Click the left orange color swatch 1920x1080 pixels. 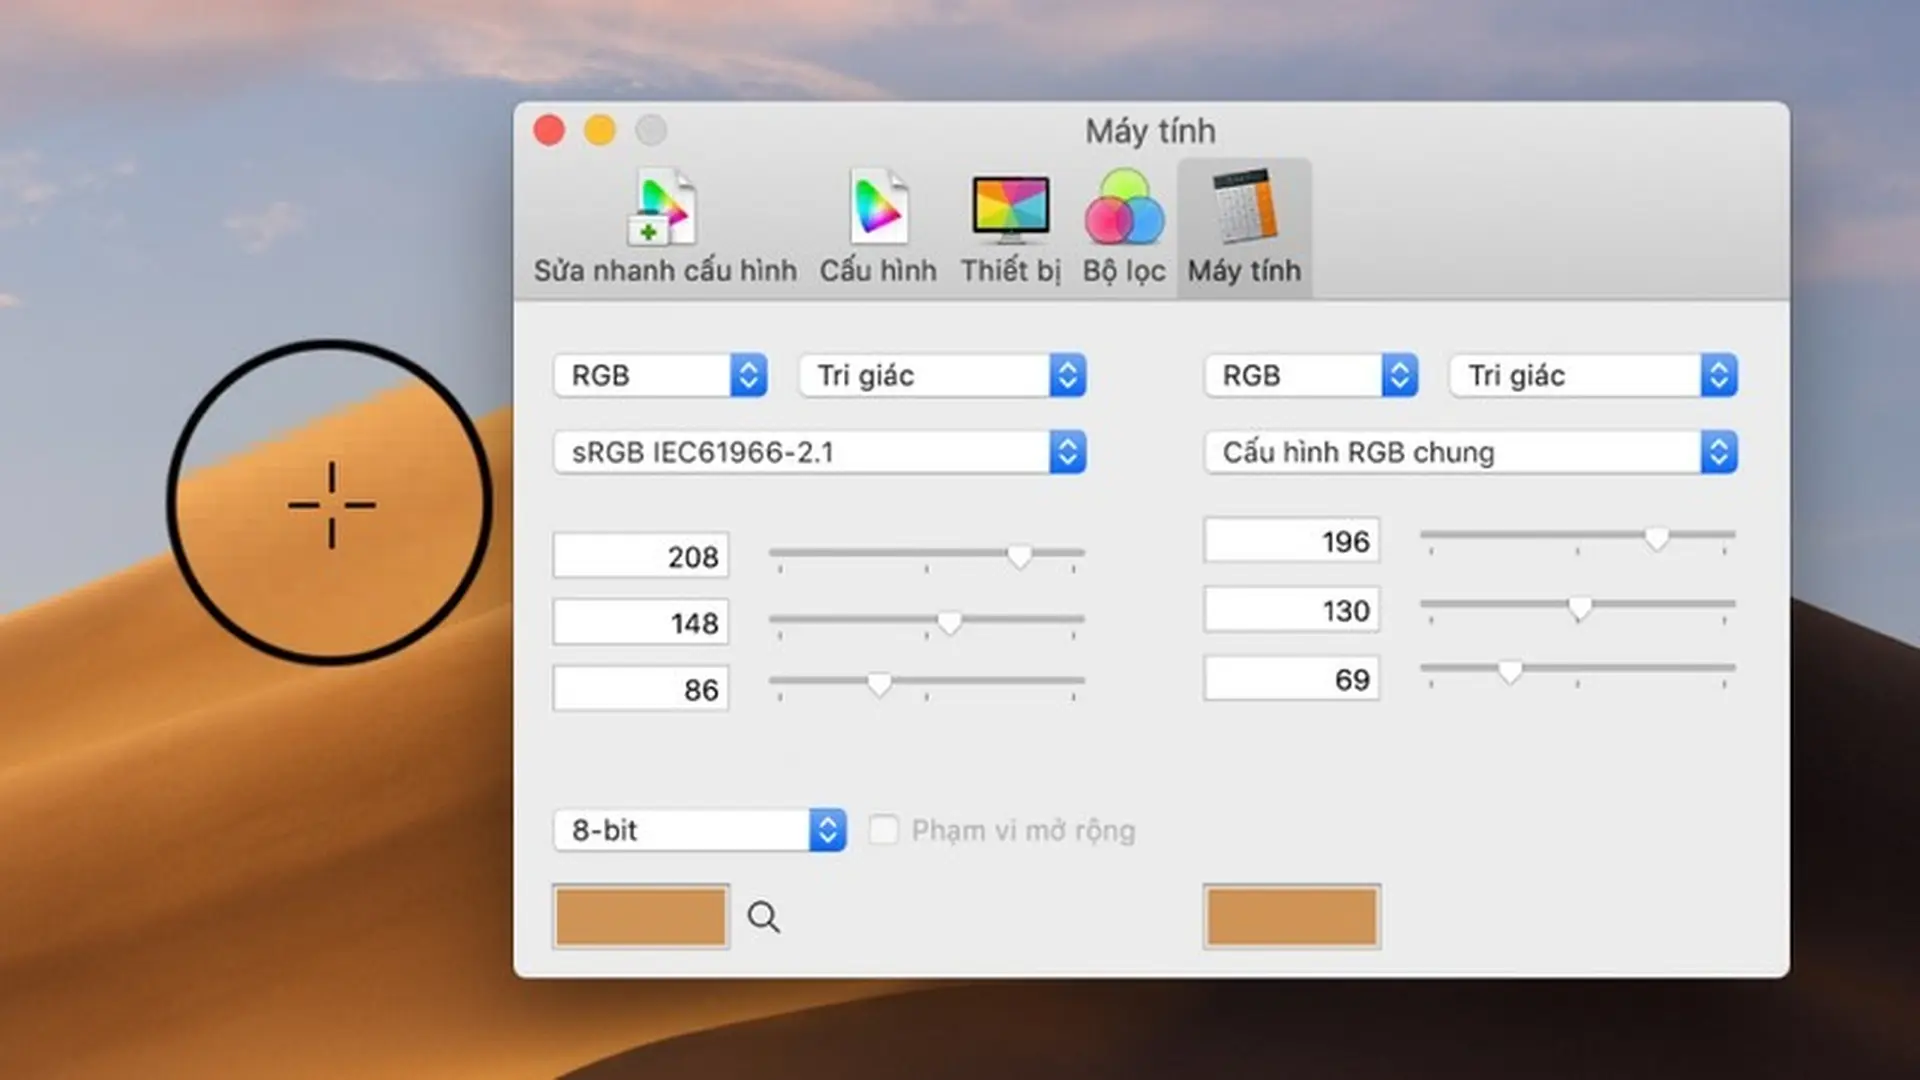click(640, 916)
